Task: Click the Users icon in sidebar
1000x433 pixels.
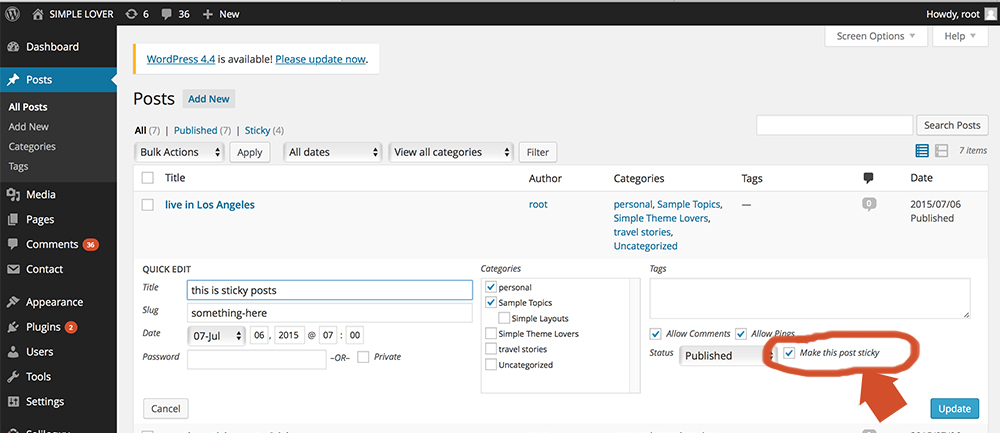Action: pos(13,352)
